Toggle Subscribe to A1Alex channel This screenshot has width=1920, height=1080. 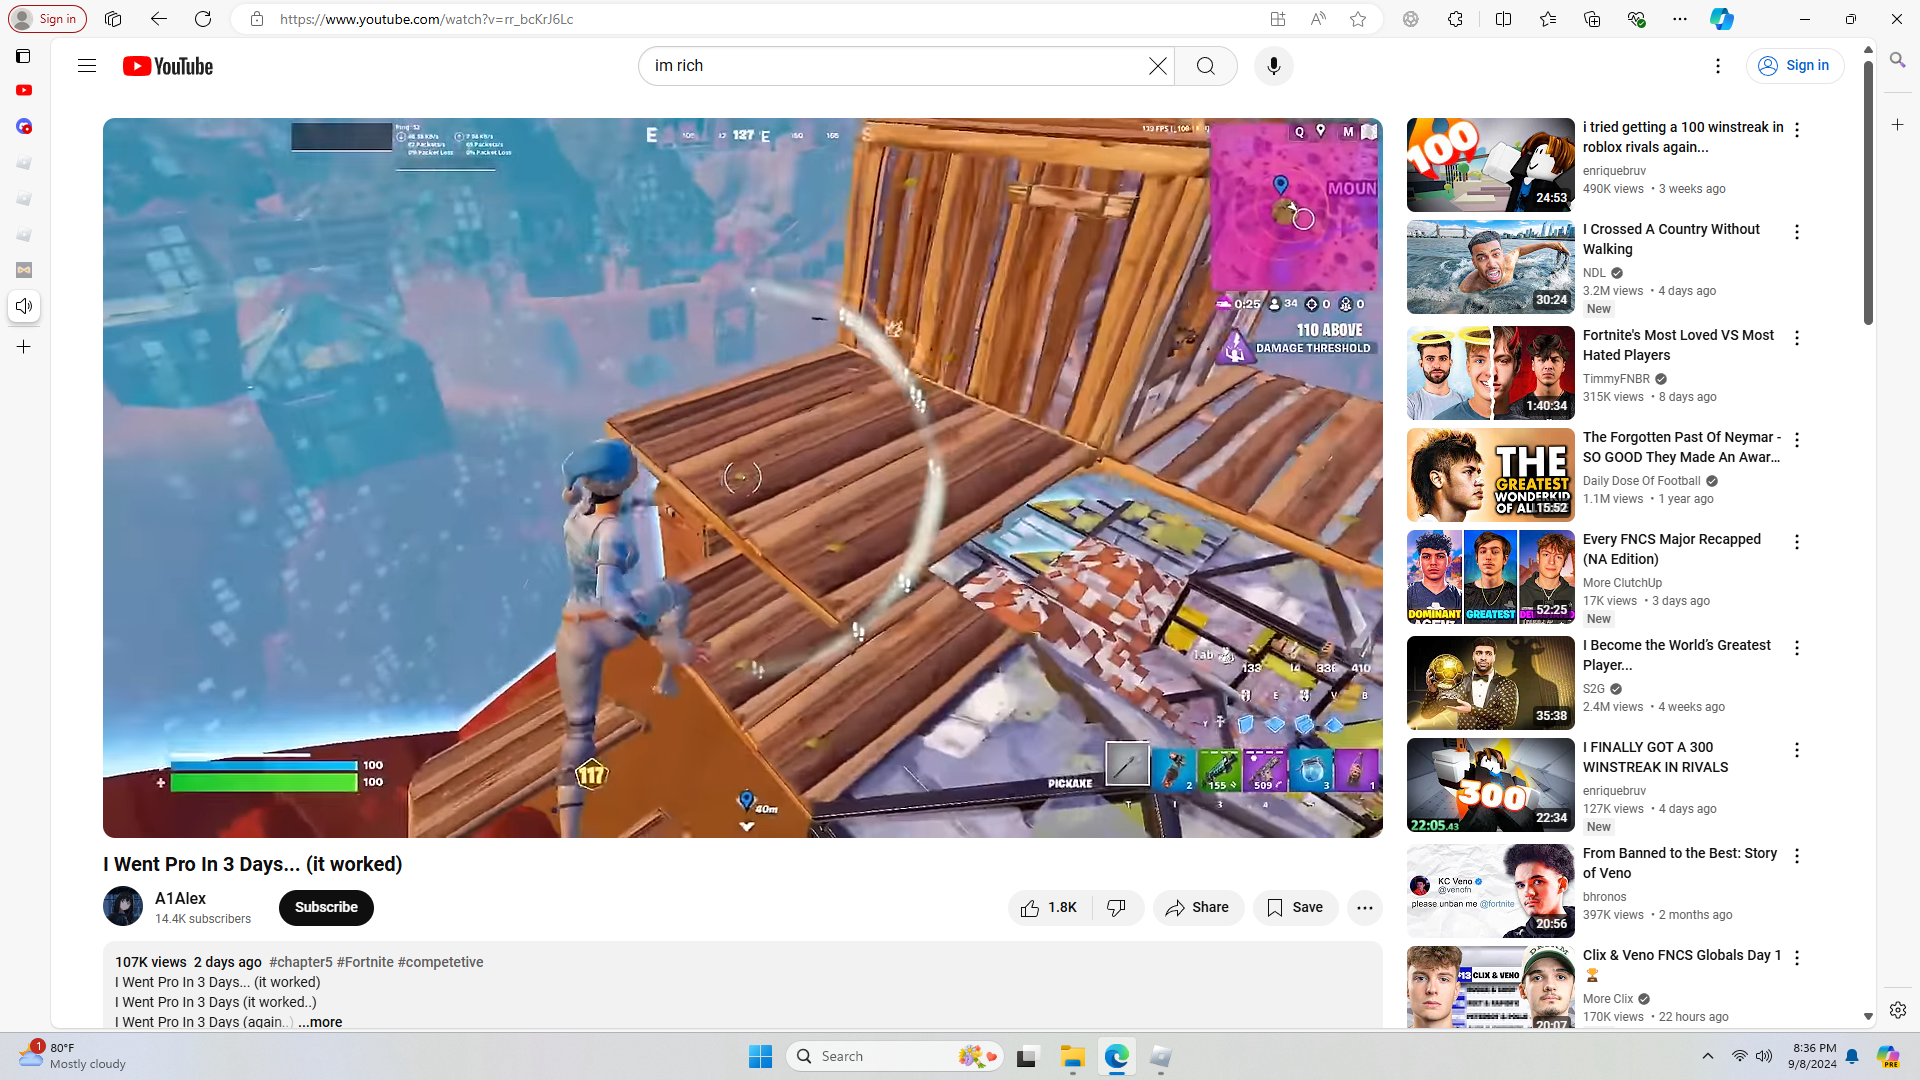coord(326,908)
